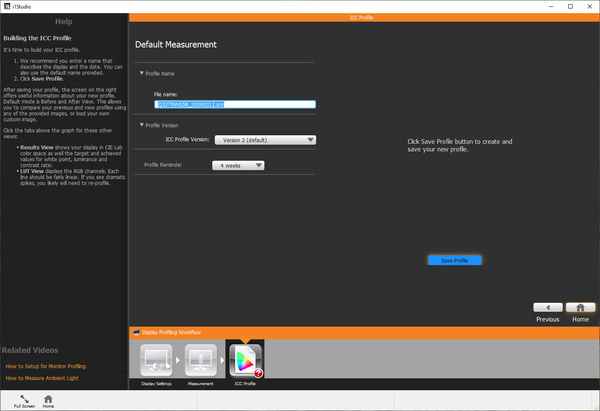Maximize the i1Studio window
The height and width of the screenshot is (411, 600).
coord(561,6)
